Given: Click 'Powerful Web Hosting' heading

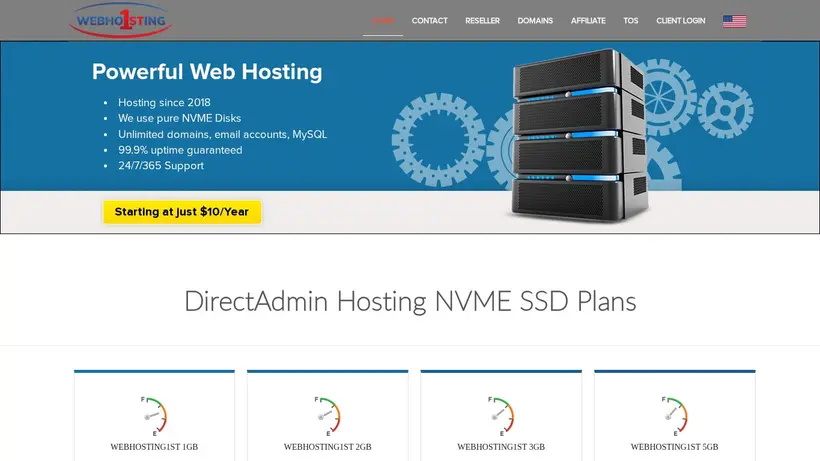Looking at the screenshot, I should (207, 72).
